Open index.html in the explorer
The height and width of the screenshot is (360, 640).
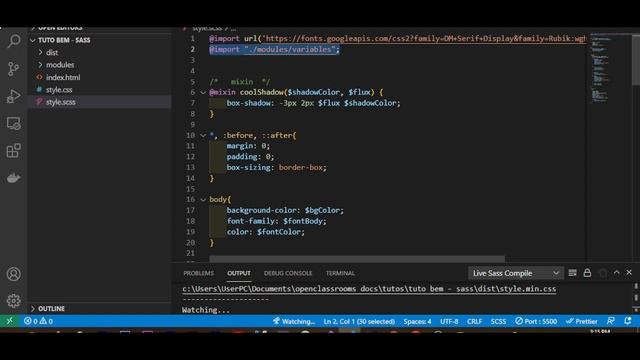(63, 77)
